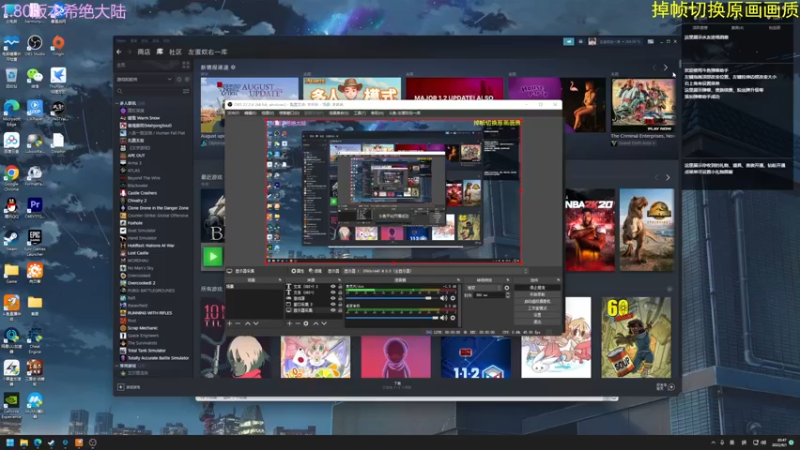Viewport: 800px width, 450px height.
Task: Open OBS Studio desktop shortcut
Action: [35, 45]
